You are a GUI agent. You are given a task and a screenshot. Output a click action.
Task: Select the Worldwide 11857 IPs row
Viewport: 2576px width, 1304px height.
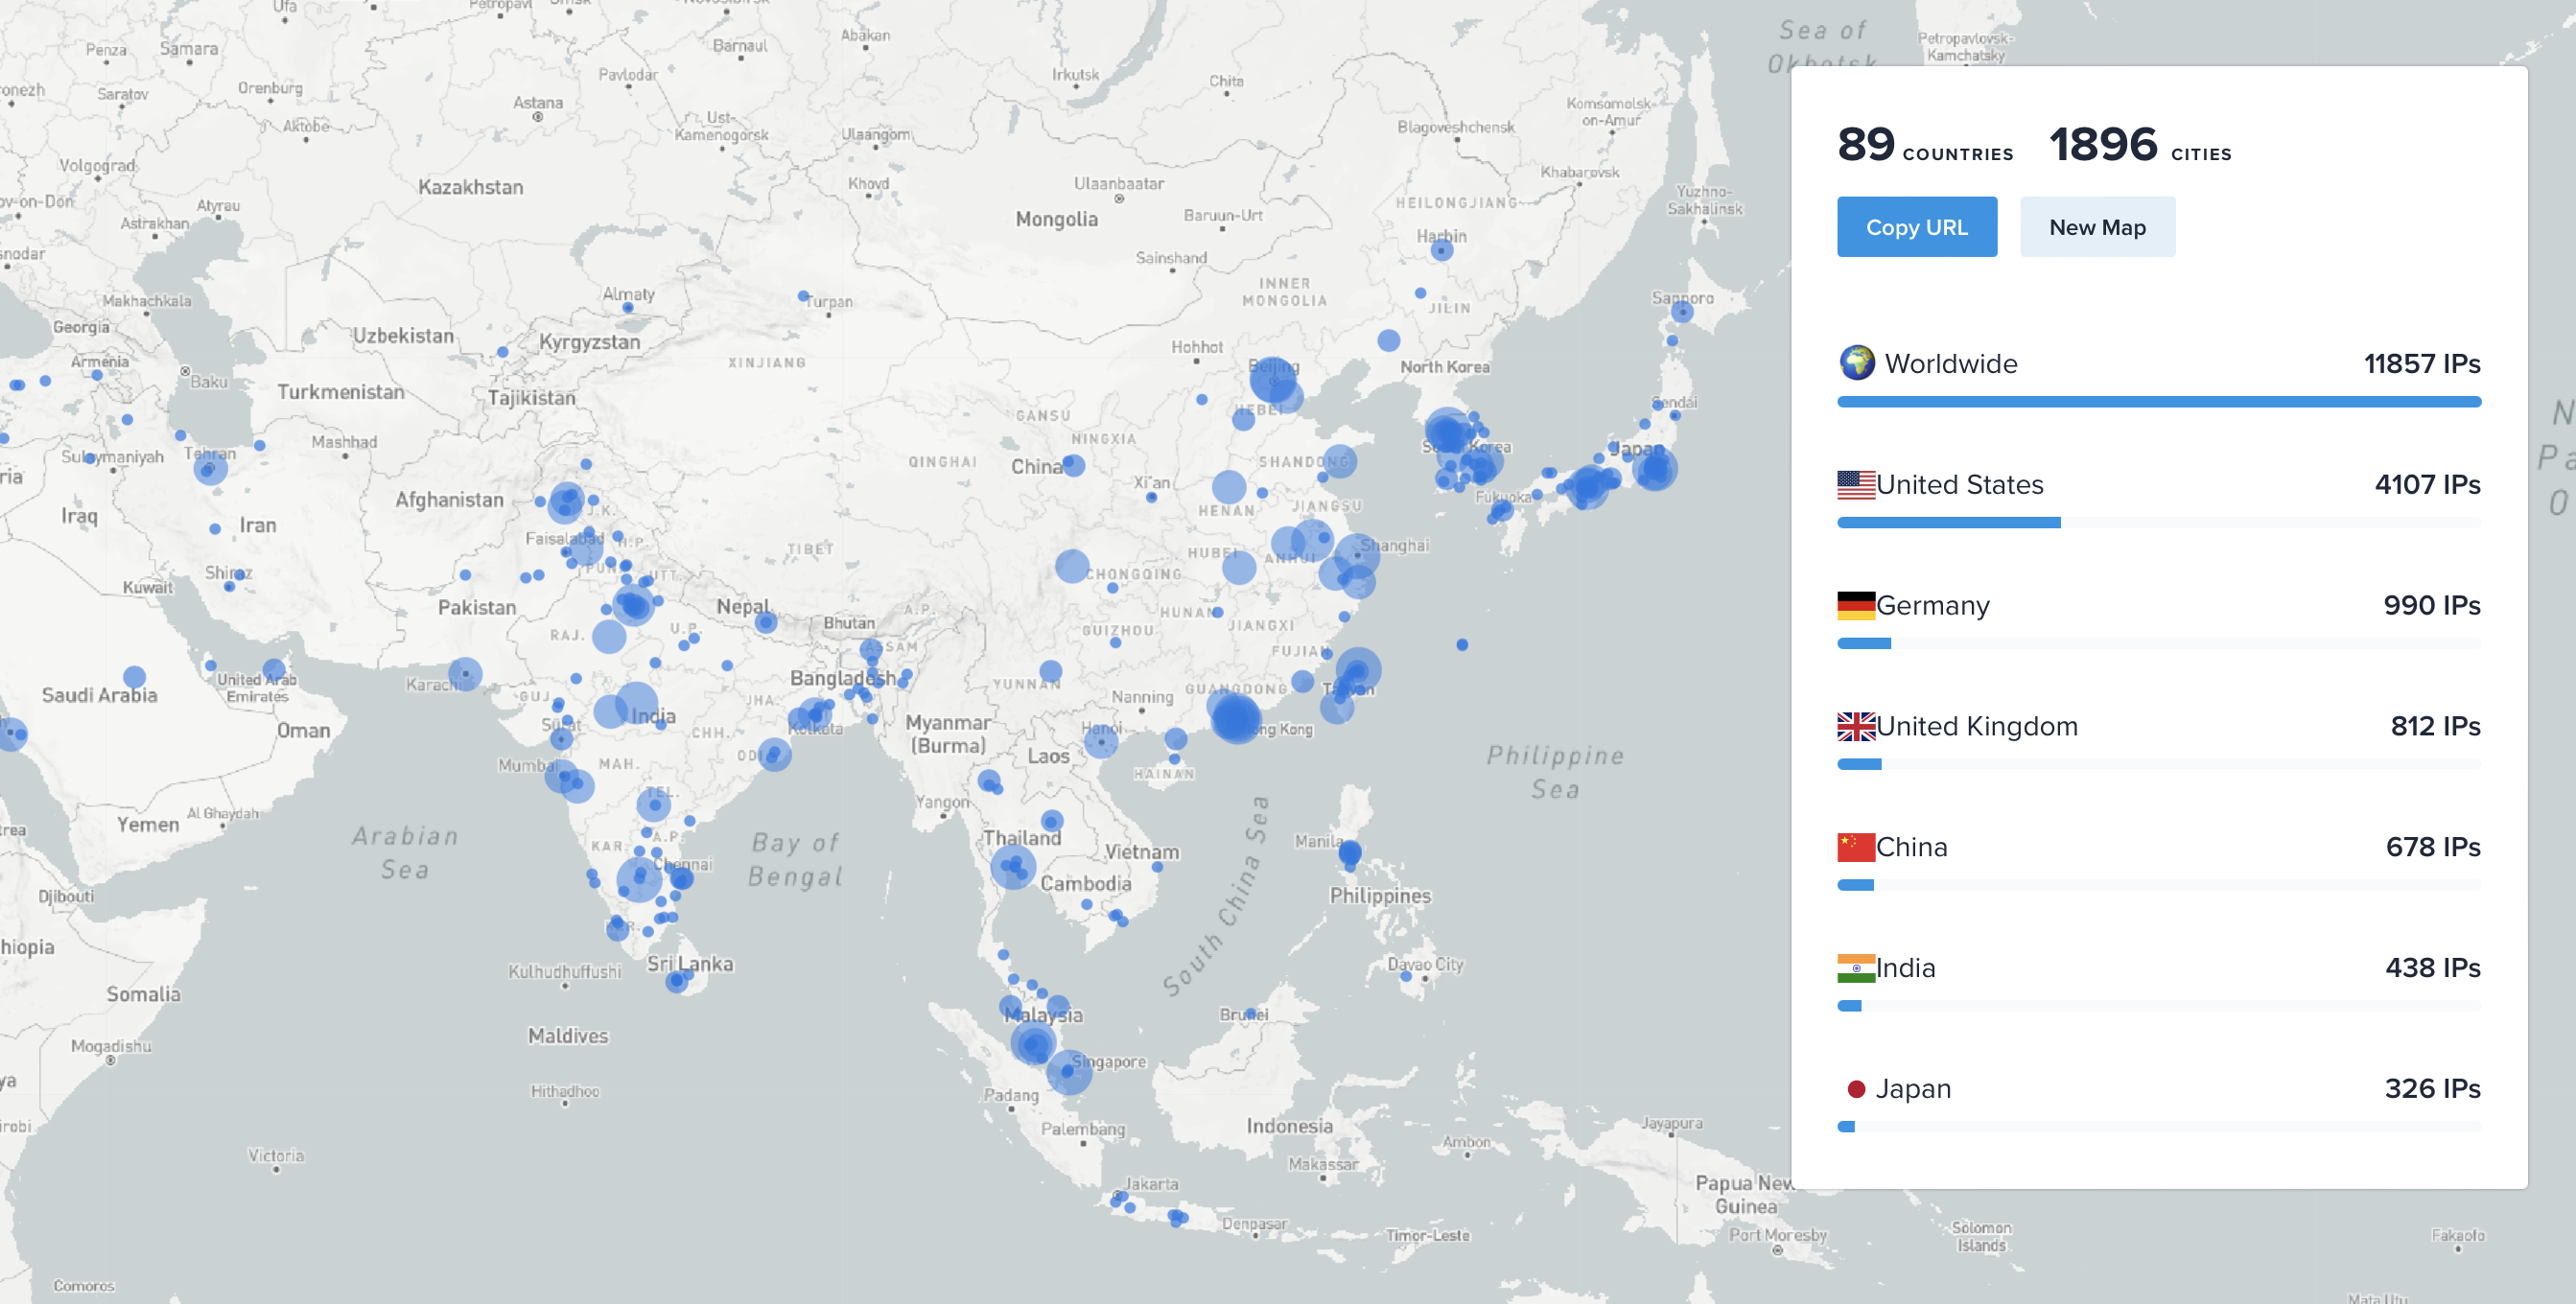(2158, 364)
